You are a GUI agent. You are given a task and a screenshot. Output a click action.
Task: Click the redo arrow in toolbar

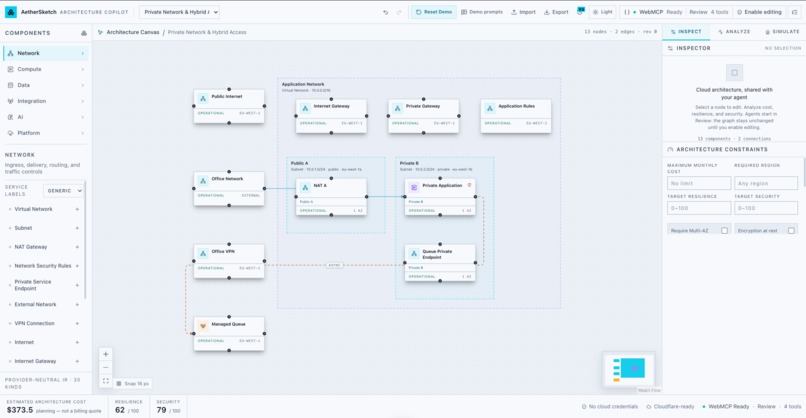(x=399, y=12)
